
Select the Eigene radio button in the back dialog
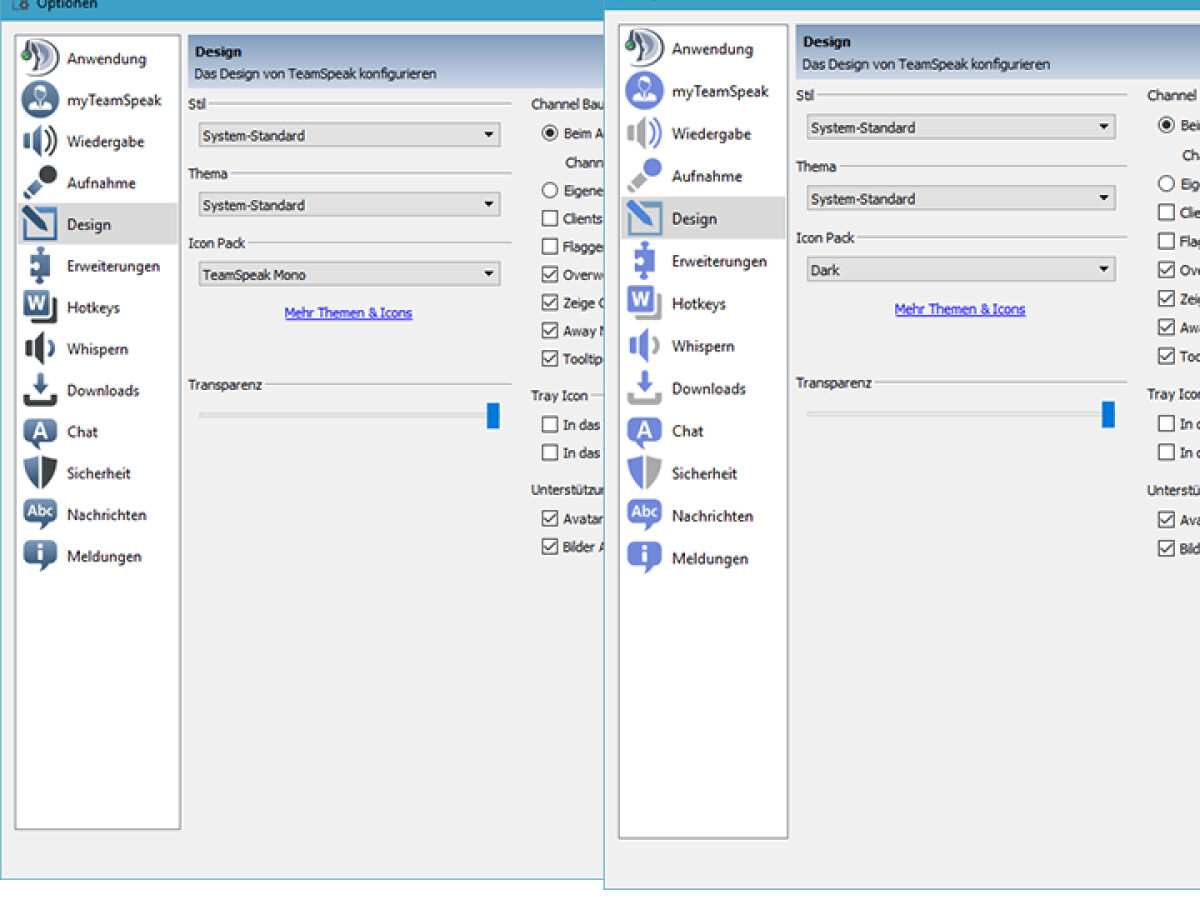(550, 190)
